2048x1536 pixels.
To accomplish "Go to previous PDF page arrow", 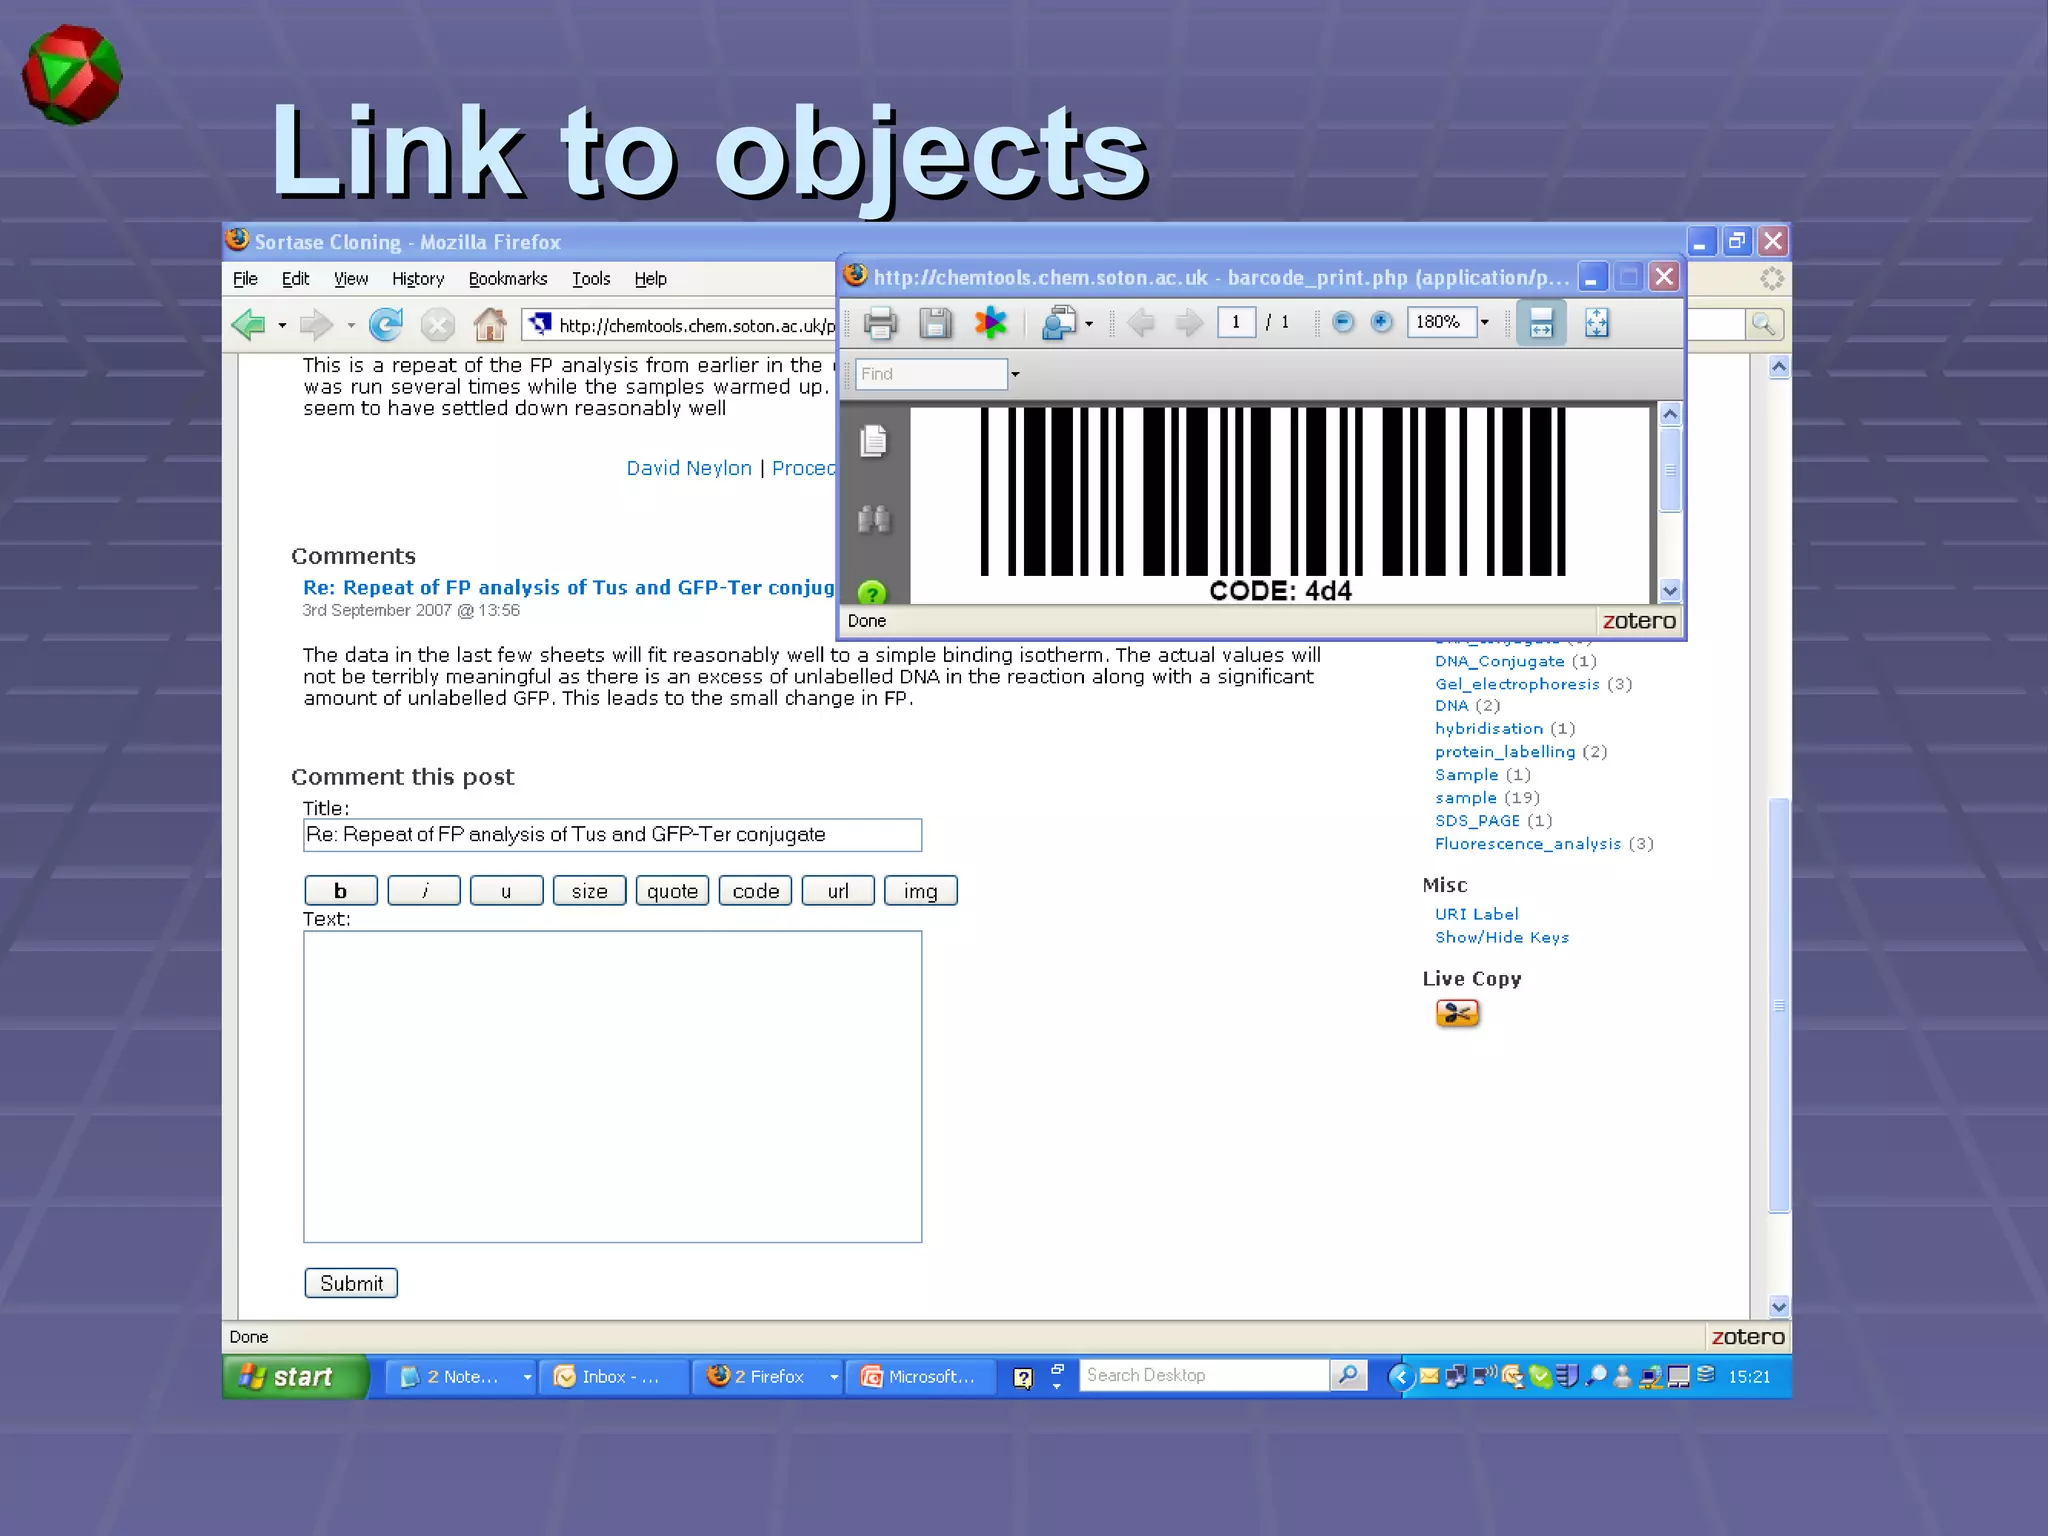I will coord(1140,322).
